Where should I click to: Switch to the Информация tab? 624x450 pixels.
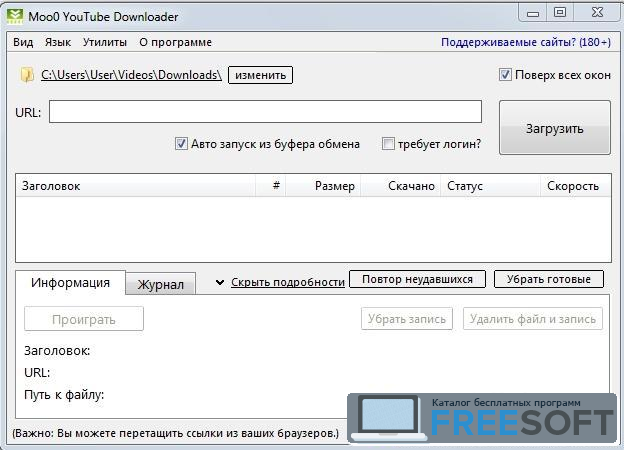pos(70,282)
